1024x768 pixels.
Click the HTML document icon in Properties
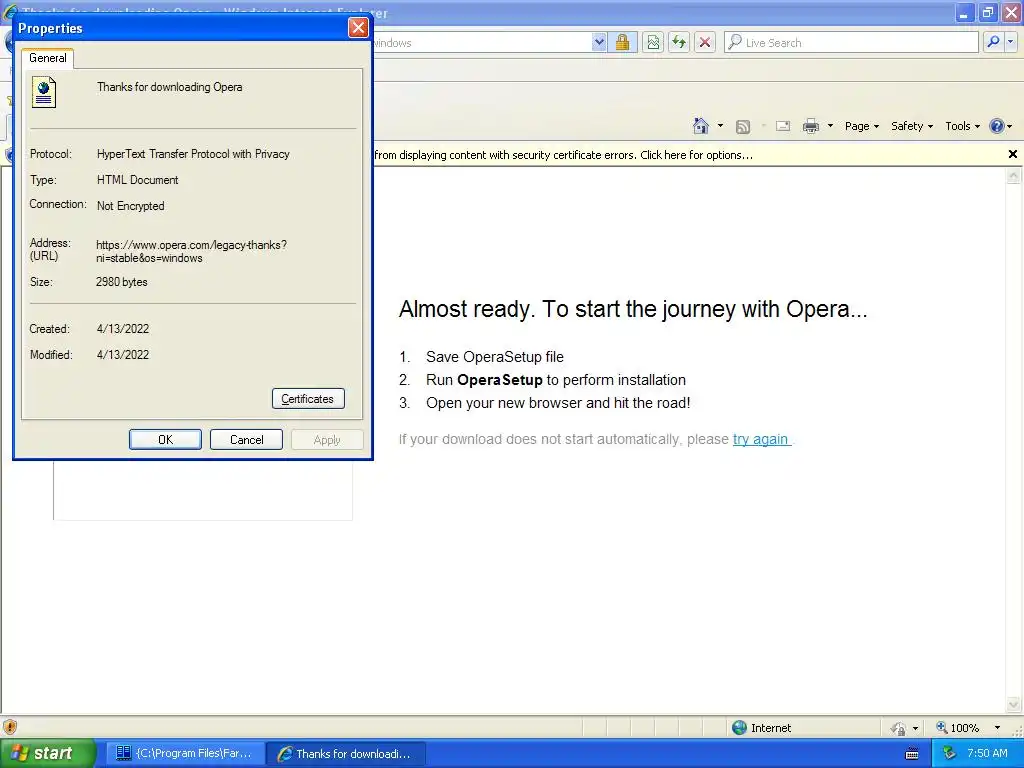point(44,92)
